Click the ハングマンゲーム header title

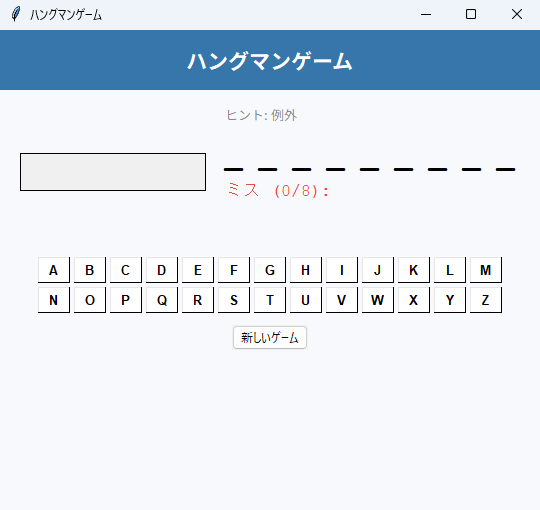pyautogui.click(x=270, y=61)
